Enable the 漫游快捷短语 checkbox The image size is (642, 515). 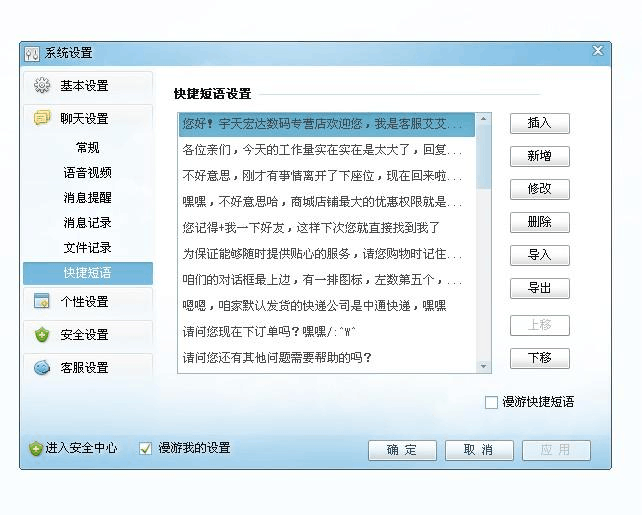[491, 402]
